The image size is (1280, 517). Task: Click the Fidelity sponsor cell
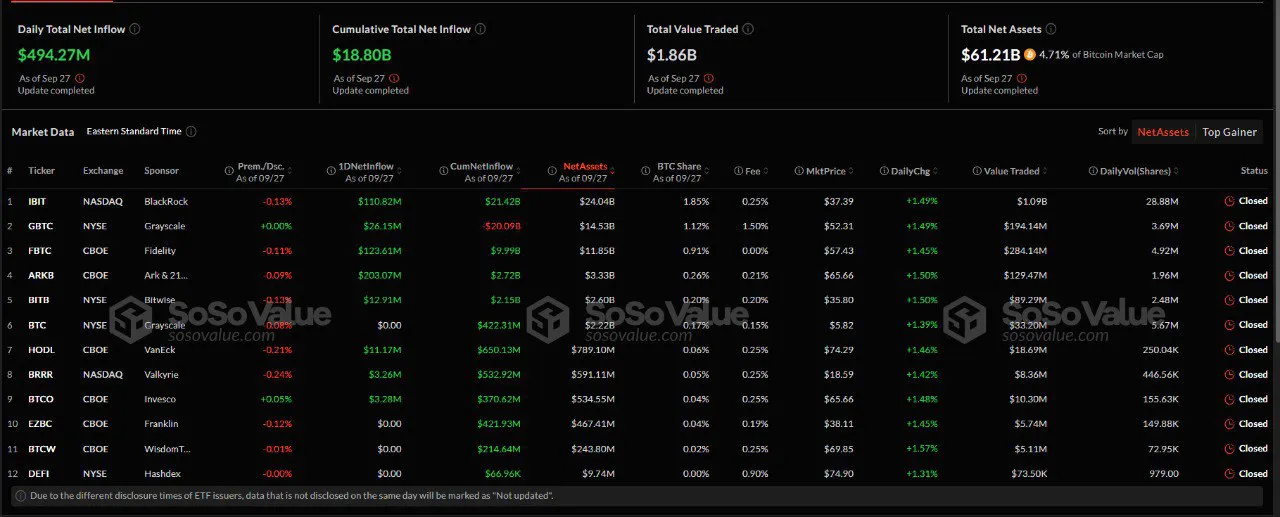click(160, 251)
